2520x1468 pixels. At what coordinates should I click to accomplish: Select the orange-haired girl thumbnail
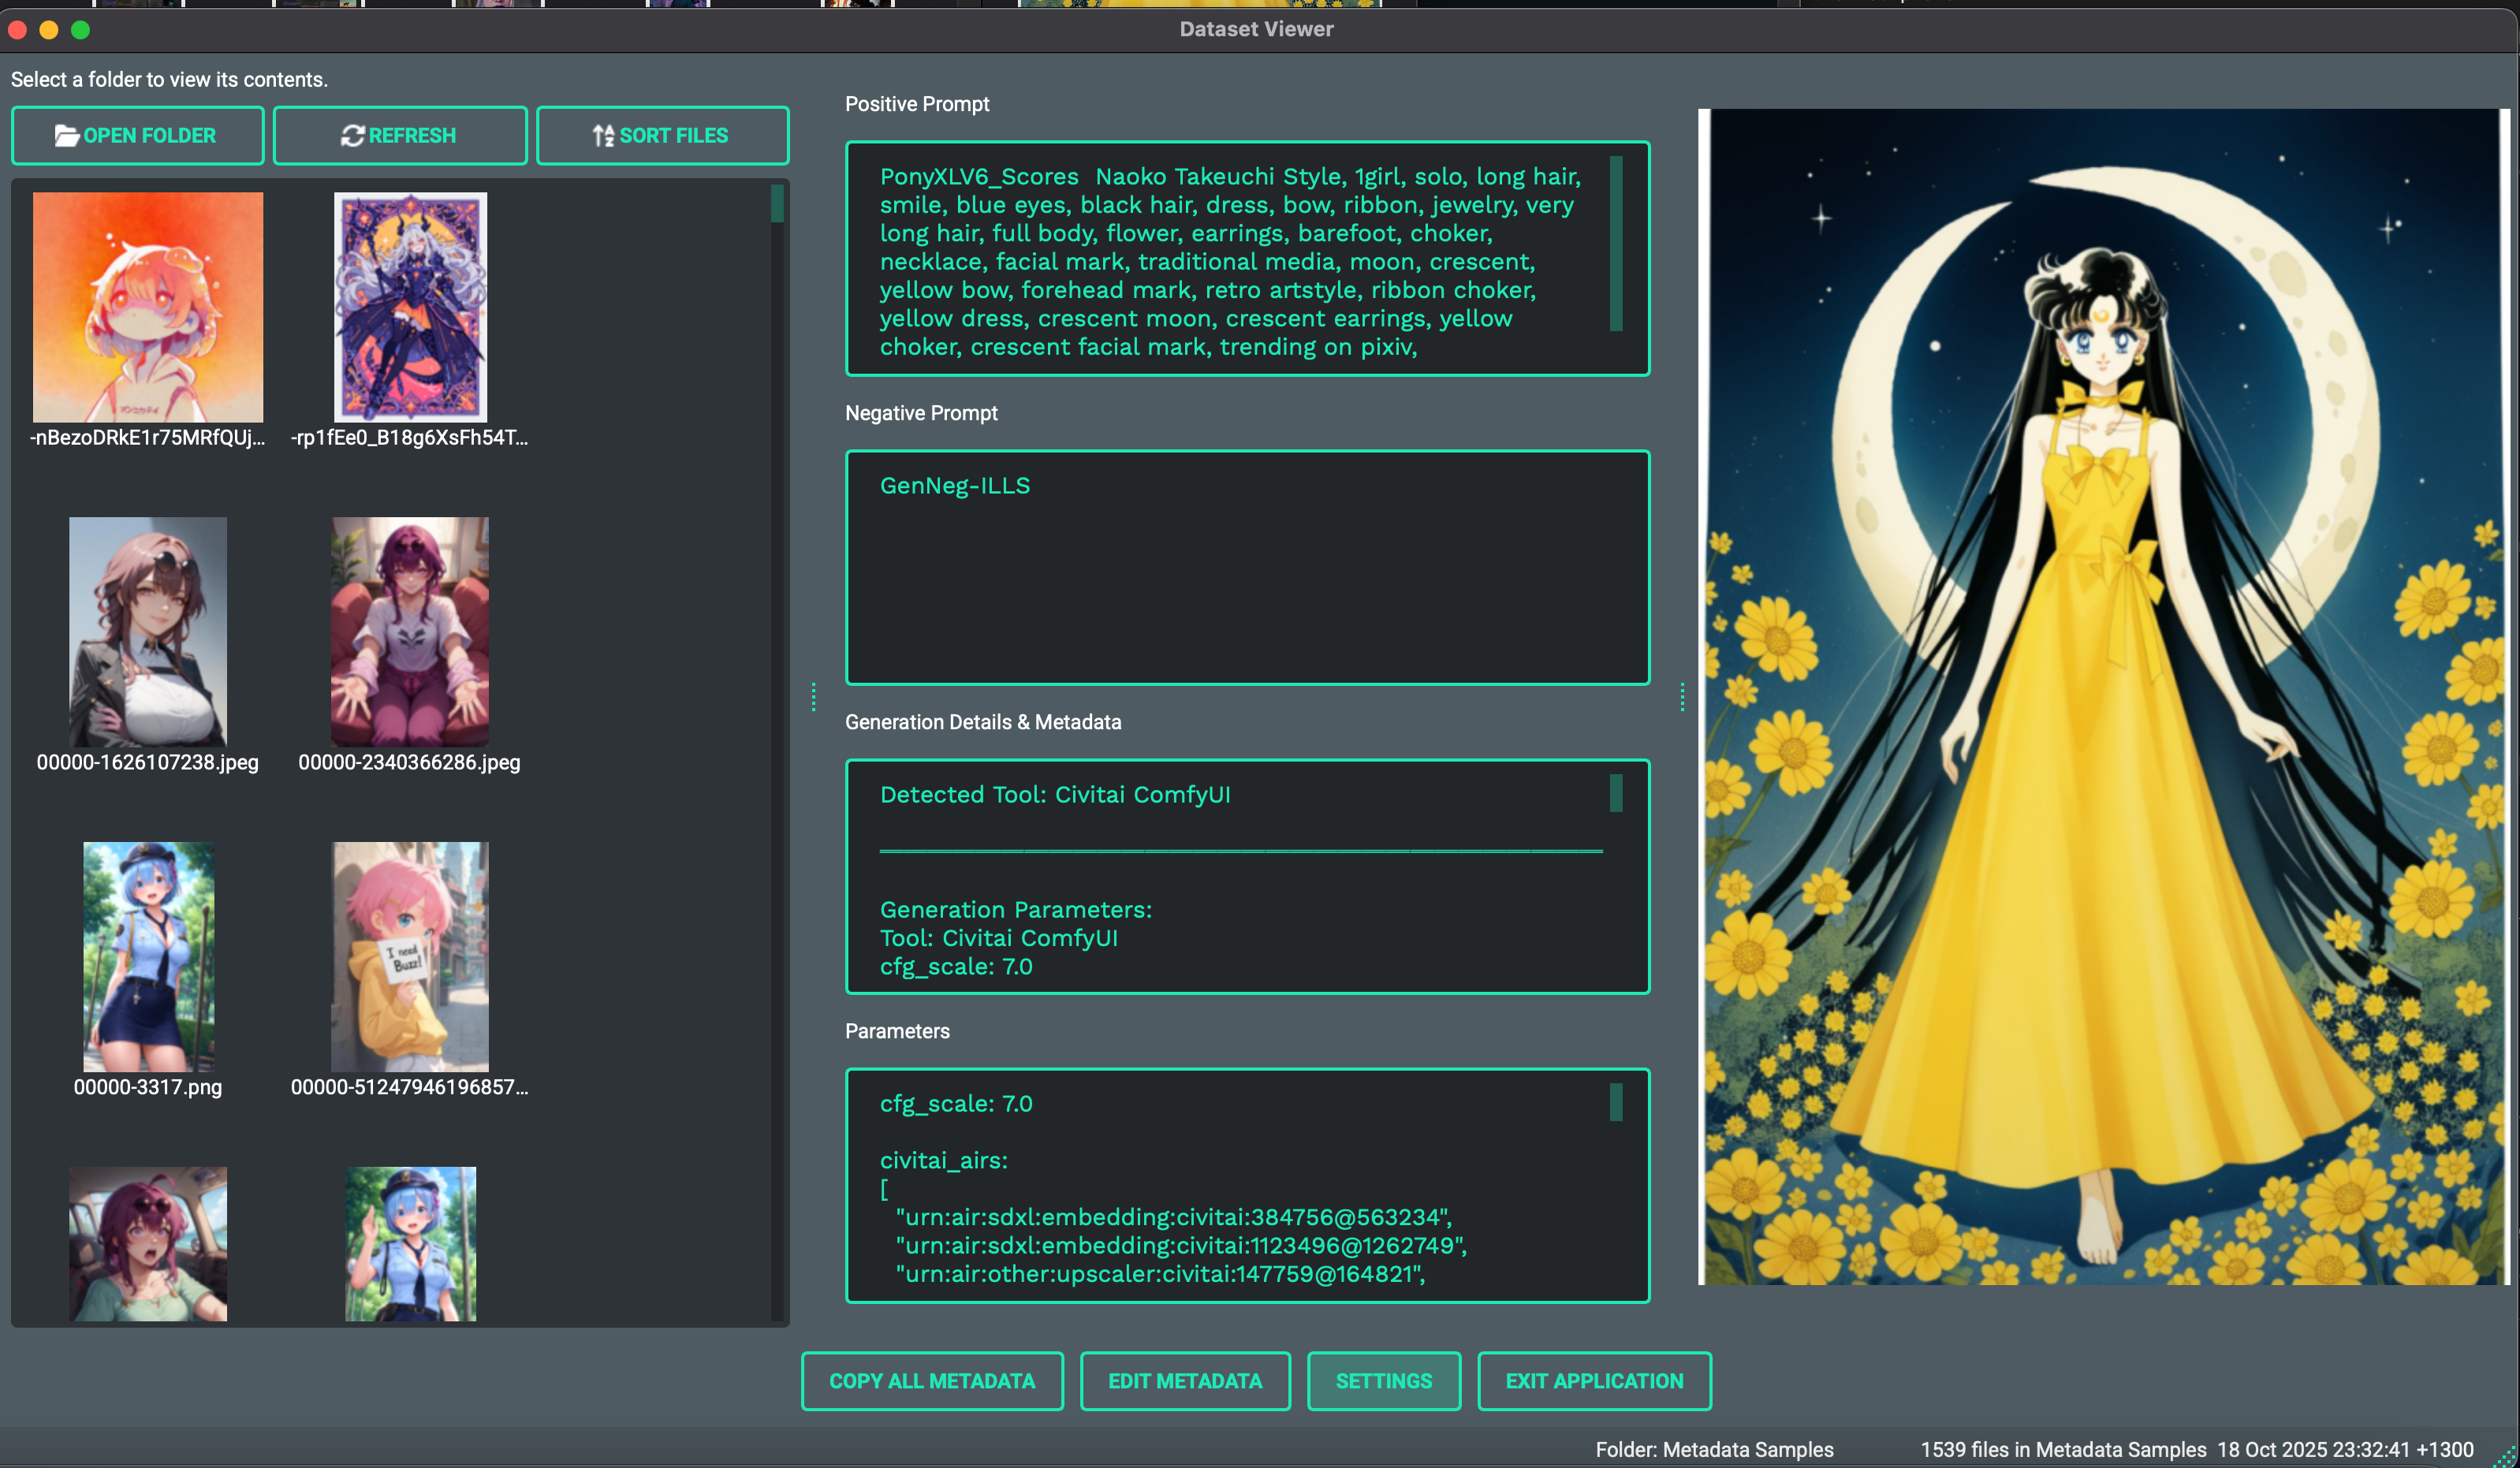148,307
